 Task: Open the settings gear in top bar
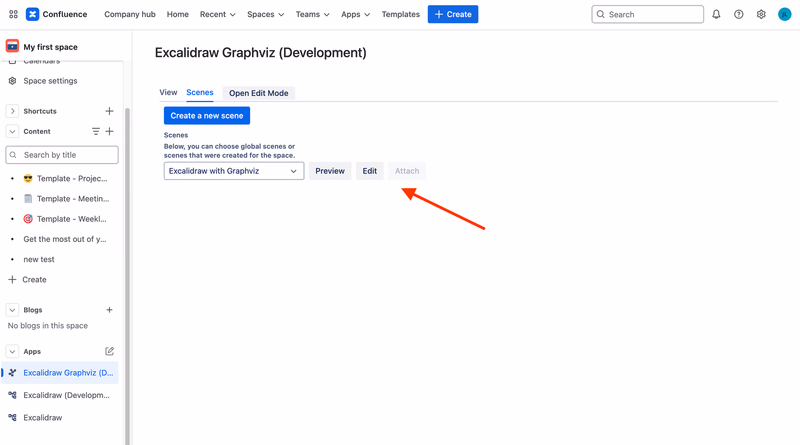(x=761, y=14)
